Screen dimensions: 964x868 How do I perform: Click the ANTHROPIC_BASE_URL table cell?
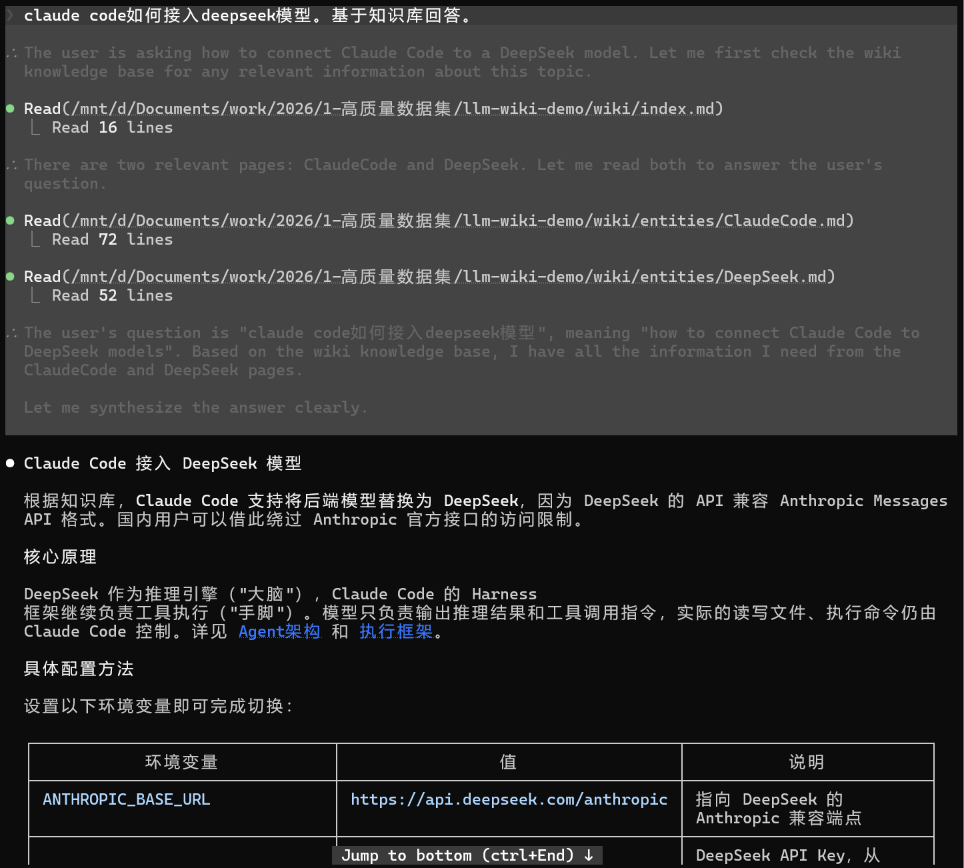click(x=182, y=808)
